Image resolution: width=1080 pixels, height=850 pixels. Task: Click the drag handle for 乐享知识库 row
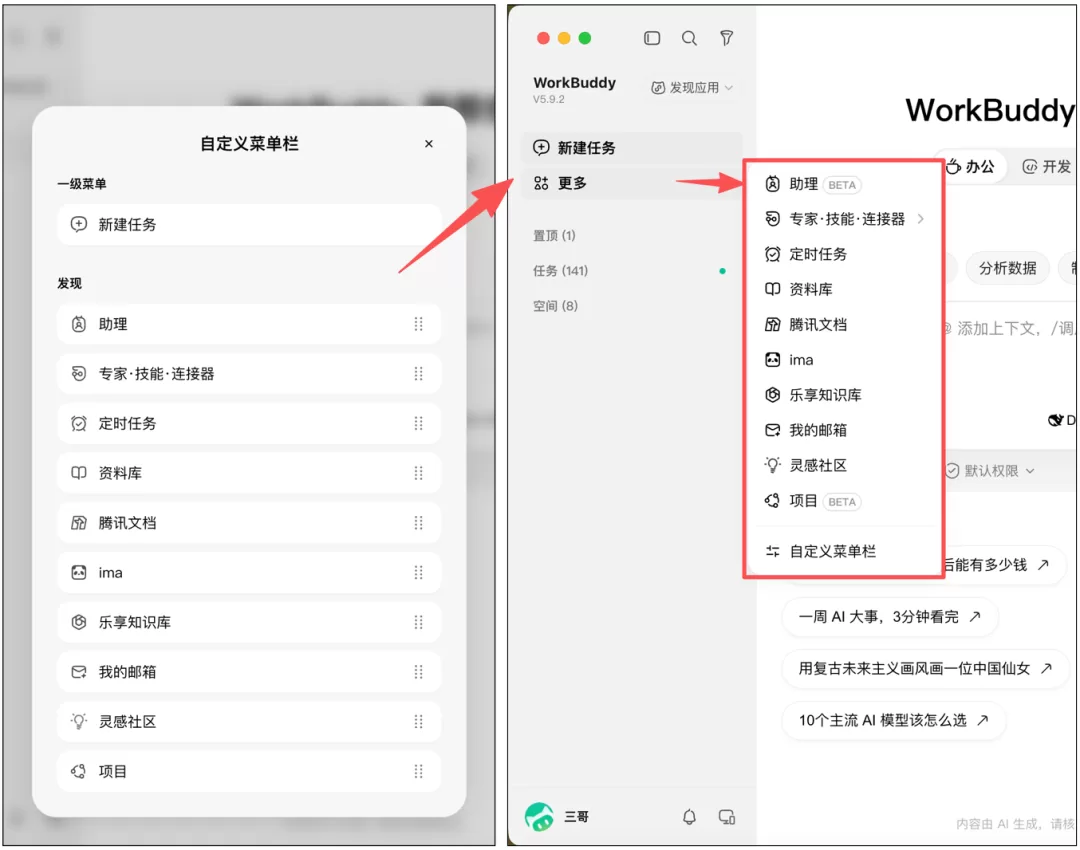click(418, 622)
